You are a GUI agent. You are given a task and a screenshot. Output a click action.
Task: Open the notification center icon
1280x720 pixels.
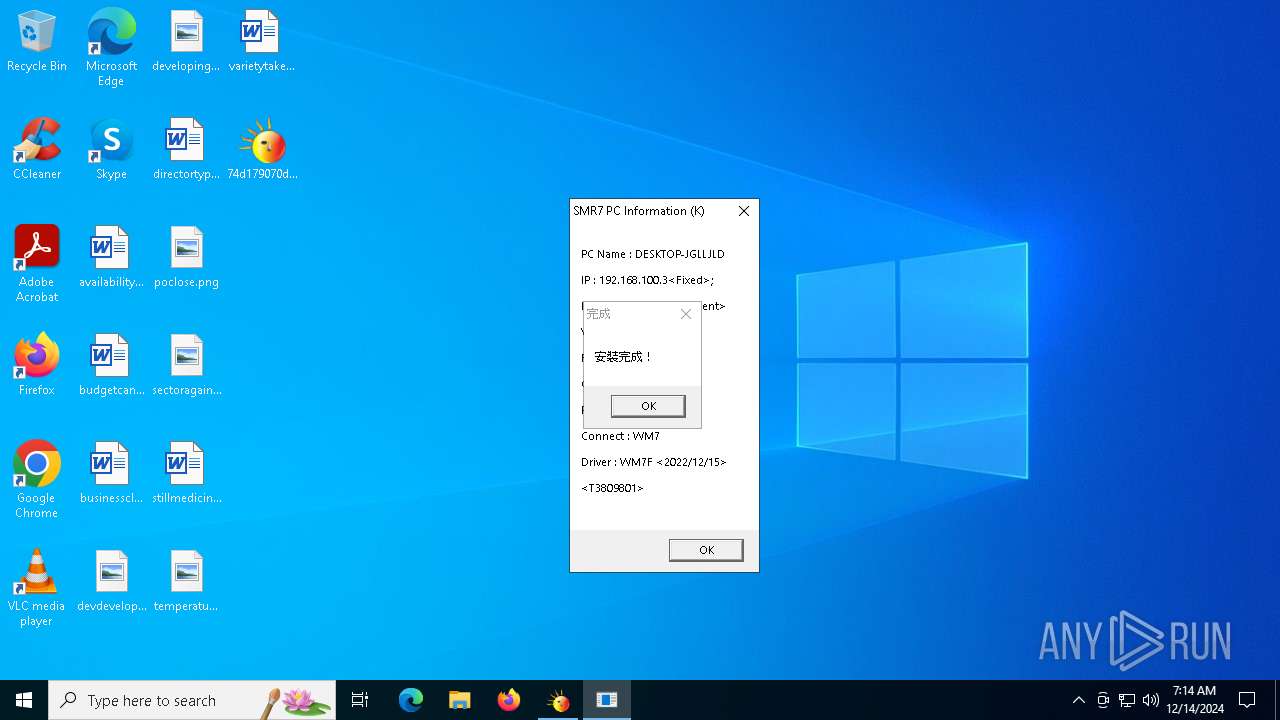(x=1247, y=700)
